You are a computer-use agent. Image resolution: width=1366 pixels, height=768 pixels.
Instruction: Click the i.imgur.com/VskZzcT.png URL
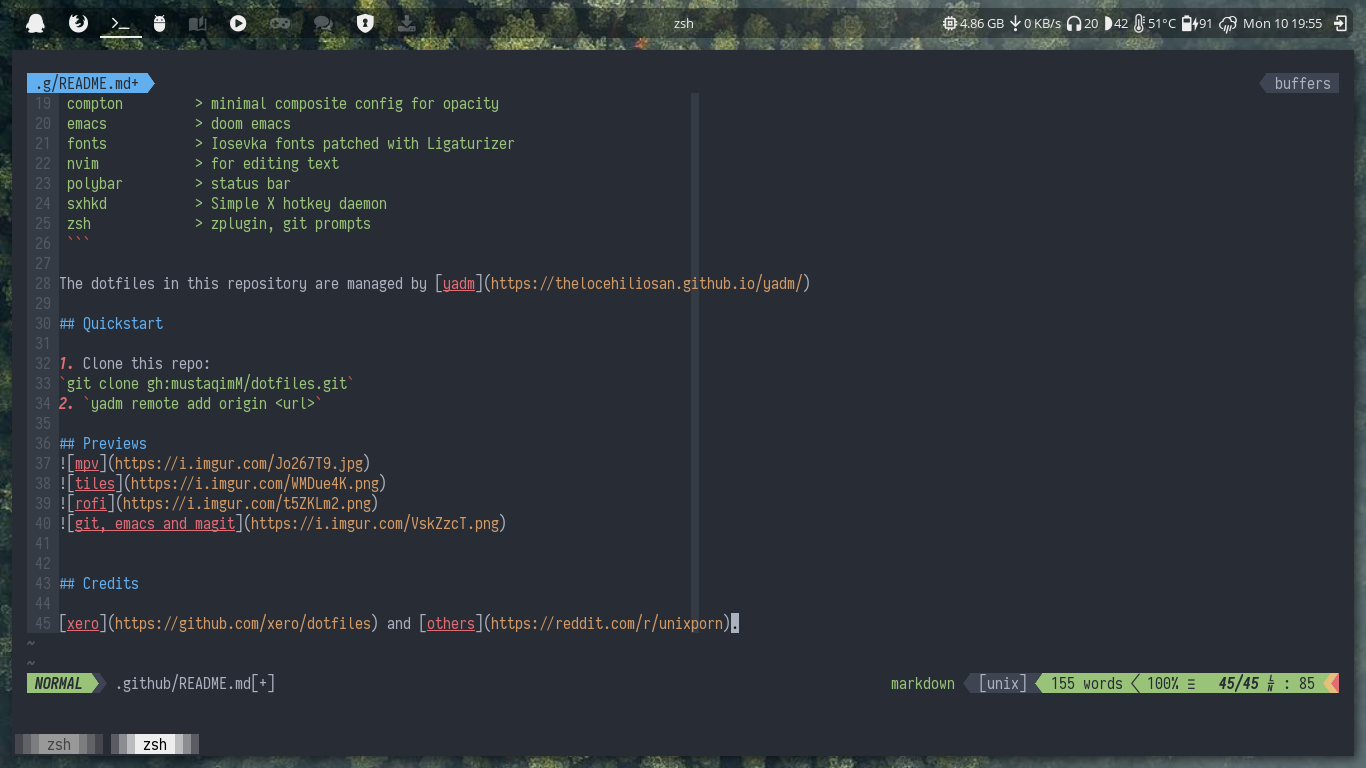pos(375,524)
